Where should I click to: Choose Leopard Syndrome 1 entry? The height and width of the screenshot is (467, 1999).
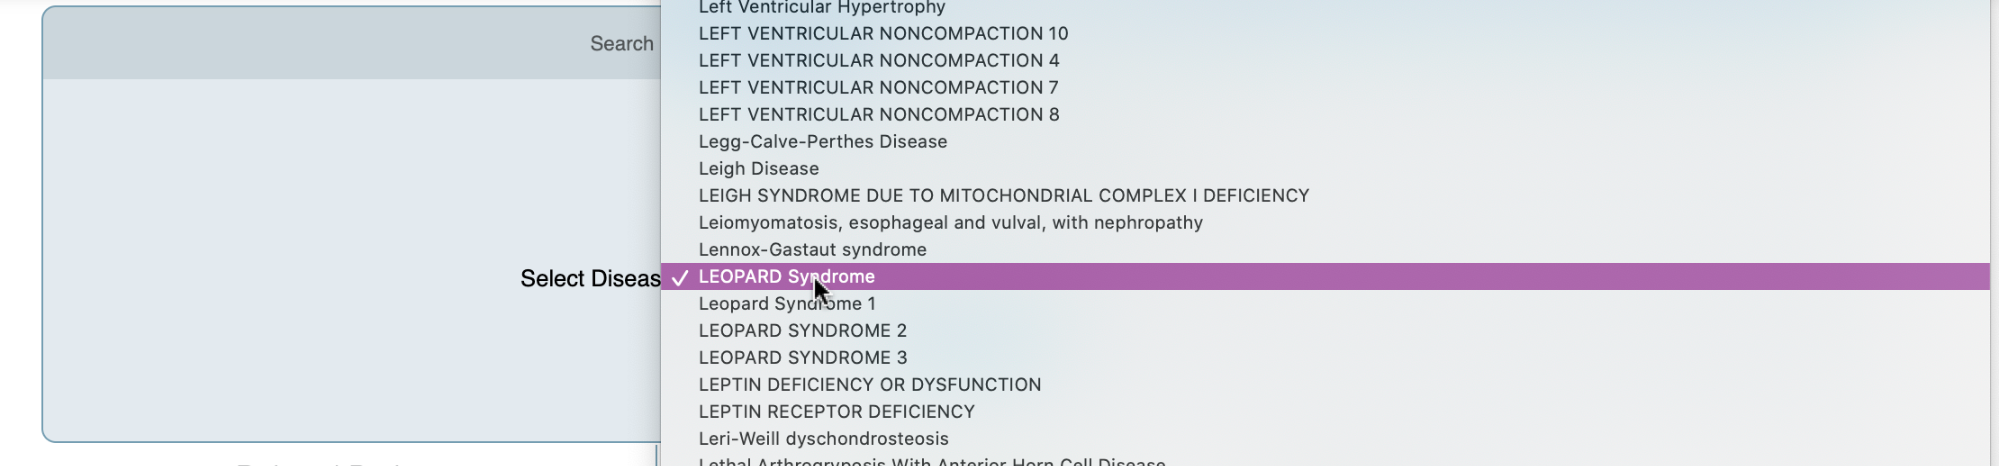pos(1325,303)
